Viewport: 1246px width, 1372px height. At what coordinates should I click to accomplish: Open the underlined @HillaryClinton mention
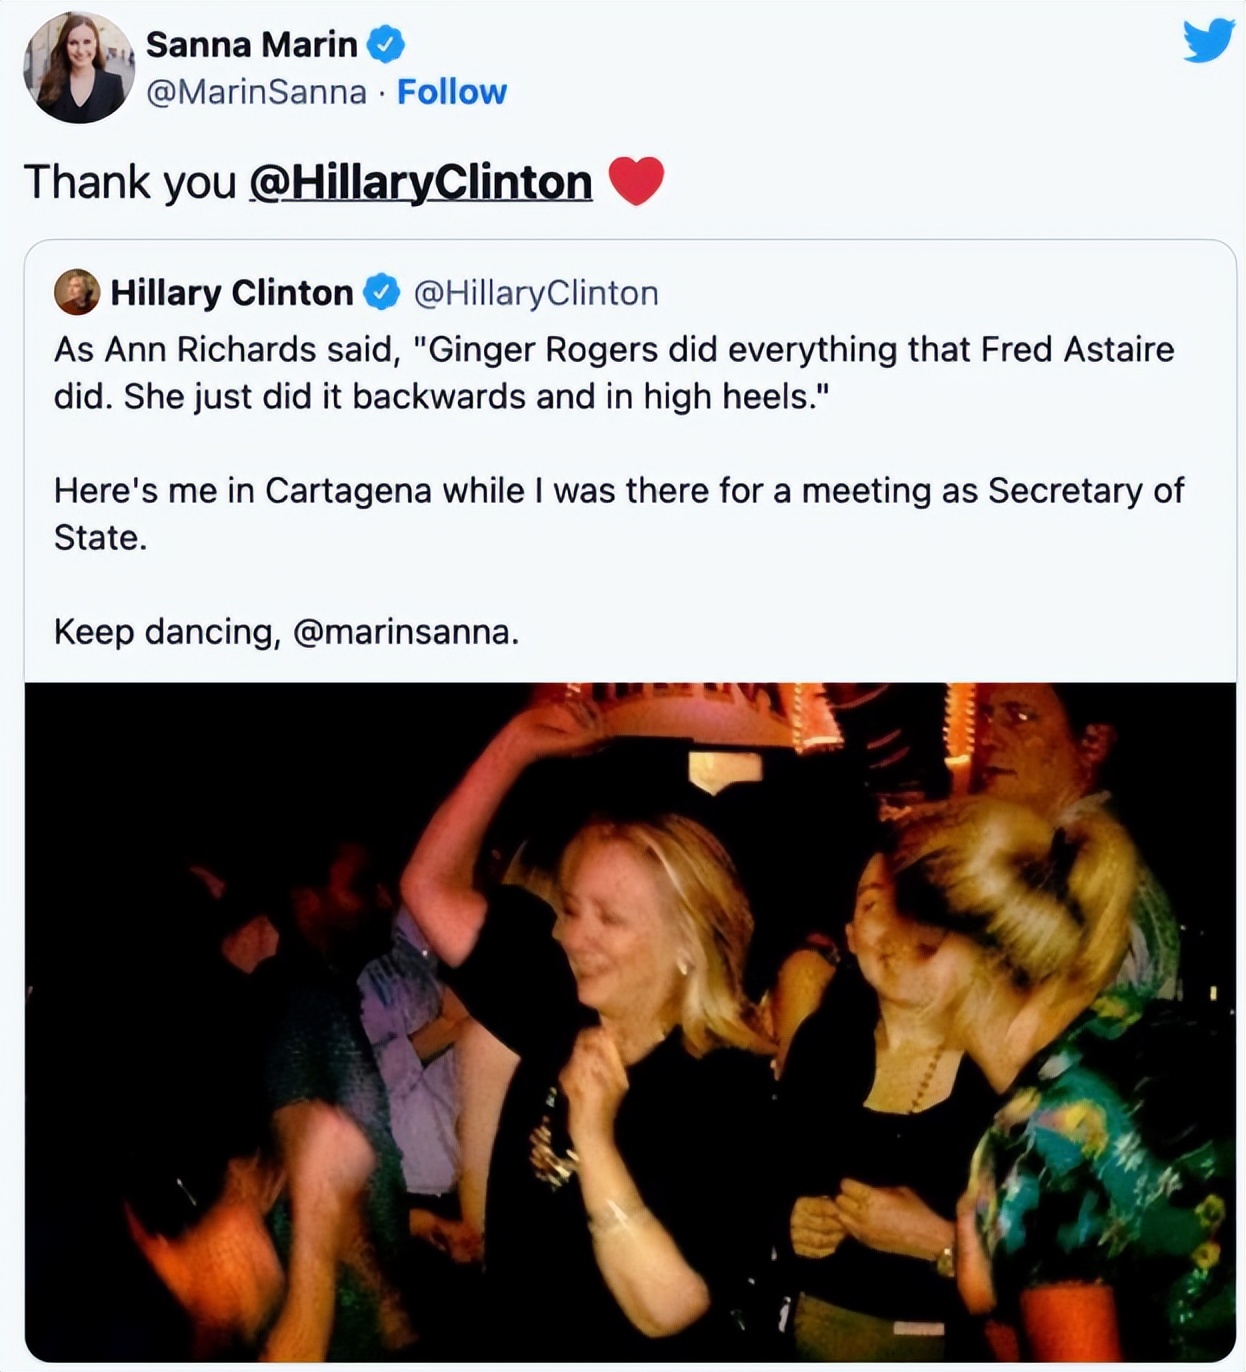[x=420, y=182]
